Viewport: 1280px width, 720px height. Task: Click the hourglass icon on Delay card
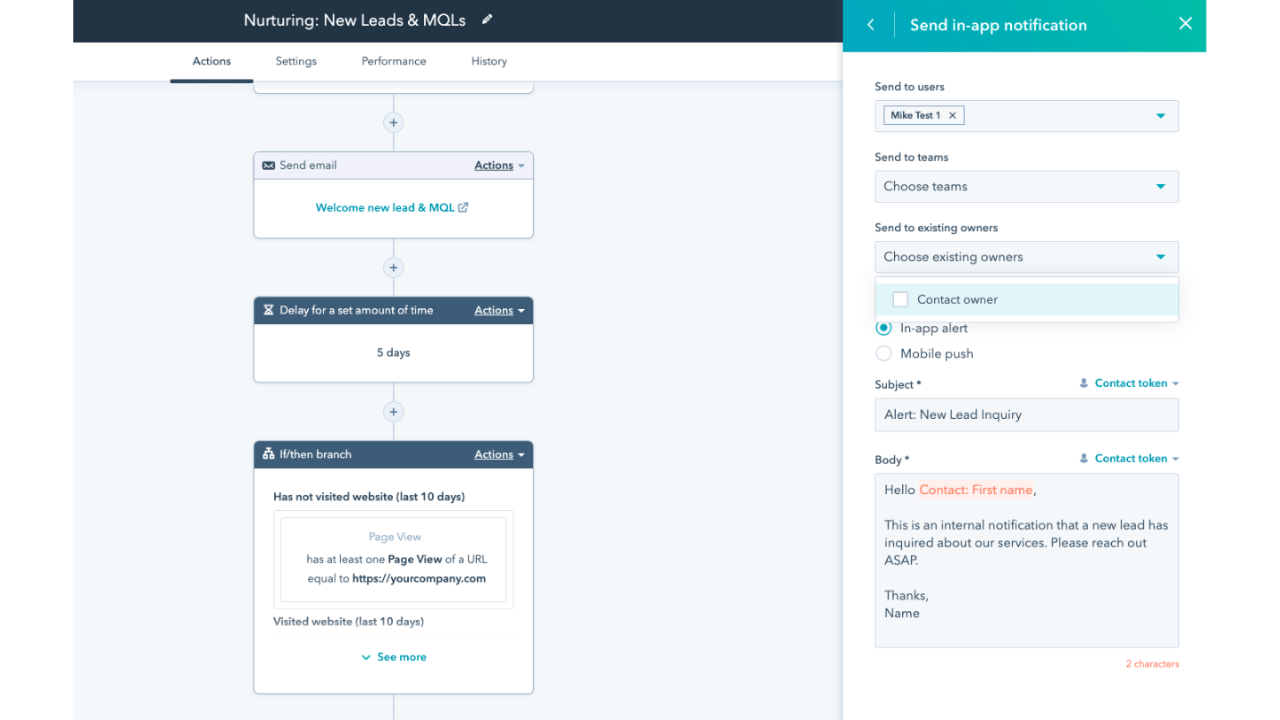point(268,310)
